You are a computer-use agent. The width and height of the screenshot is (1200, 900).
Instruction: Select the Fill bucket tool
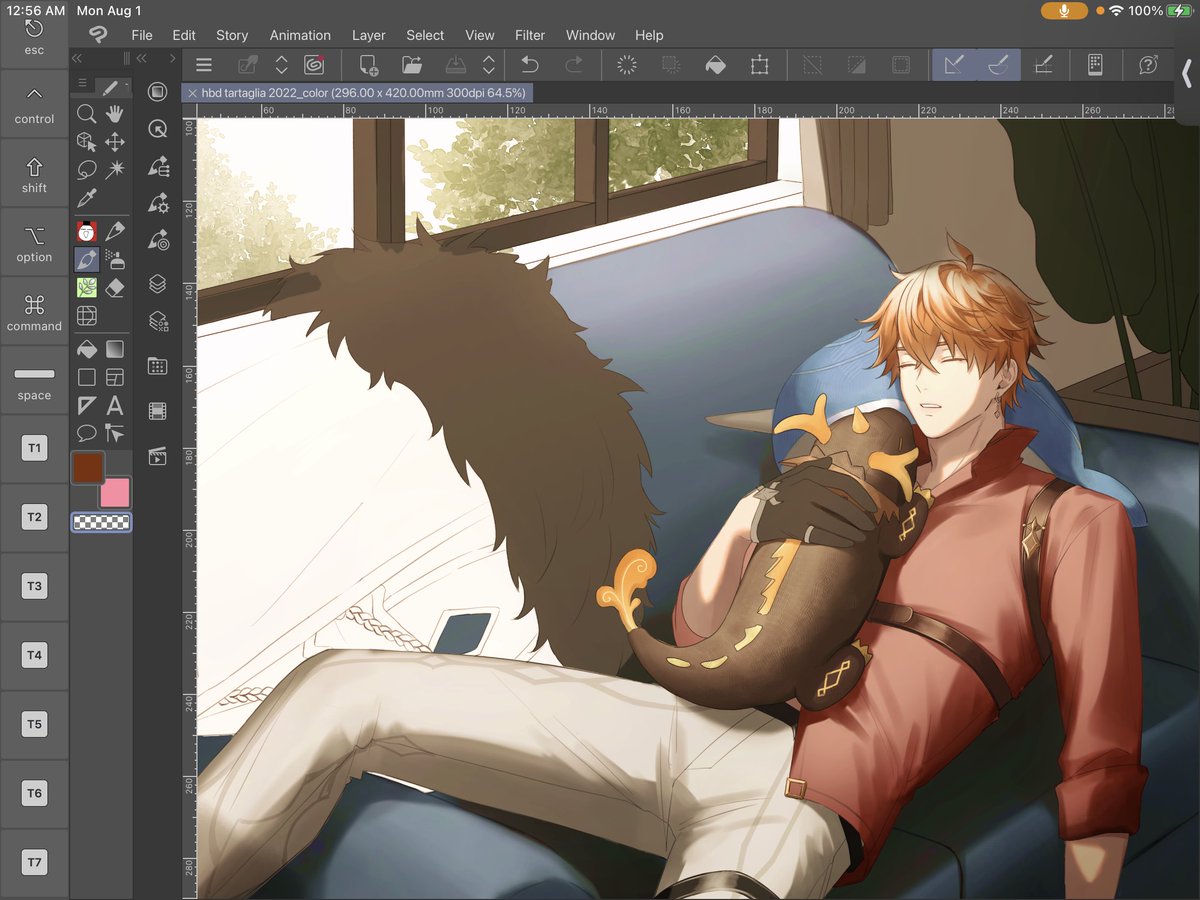tap(87, 349)
